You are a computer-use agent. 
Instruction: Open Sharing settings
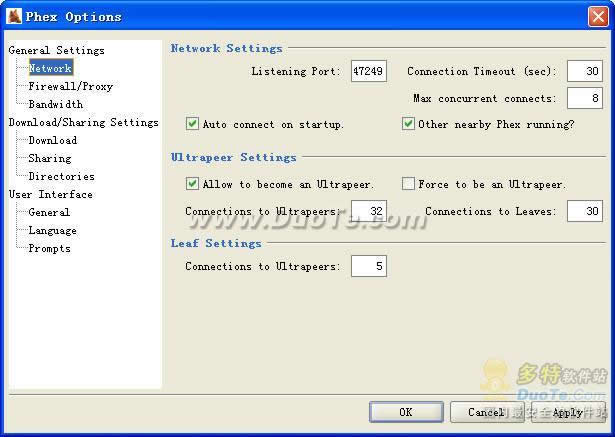[49, 158]
